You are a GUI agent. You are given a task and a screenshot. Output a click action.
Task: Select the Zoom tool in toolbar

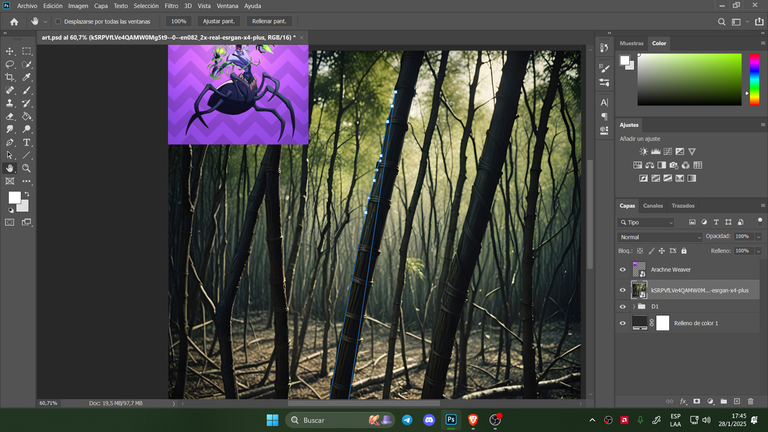pos(26,168)
